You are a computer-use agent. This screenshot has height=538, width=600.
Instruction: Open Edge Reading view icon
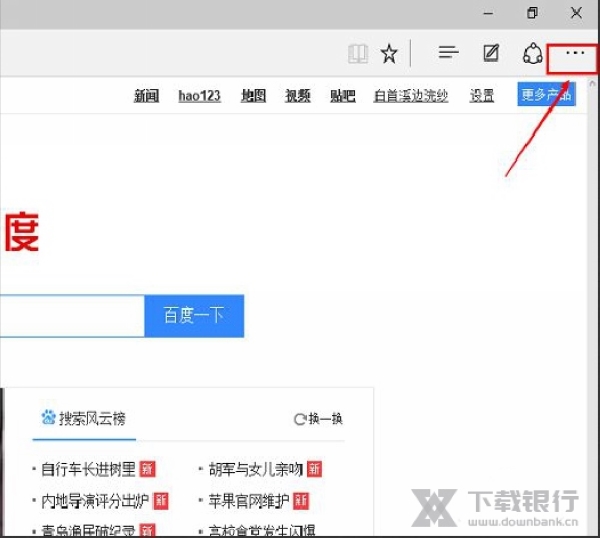(x=358, y=54)
